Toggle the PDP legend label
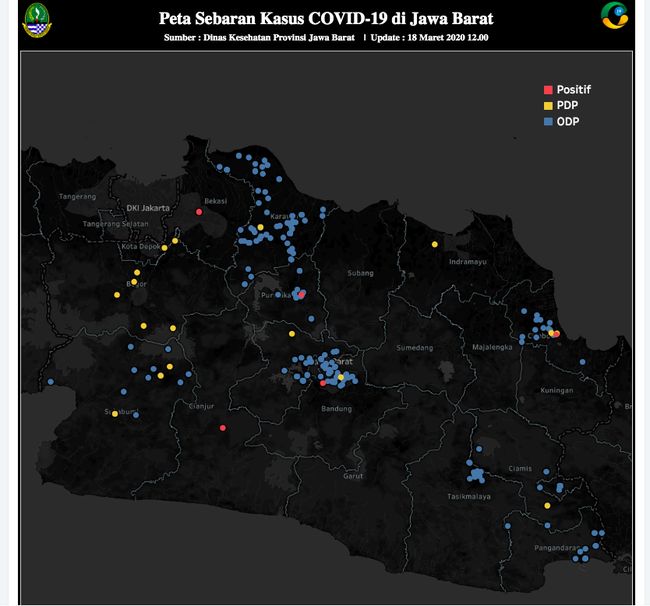Image resolution: width=650 pixels, height=606 pixels. pyautogui.click(x=567, y=105)
